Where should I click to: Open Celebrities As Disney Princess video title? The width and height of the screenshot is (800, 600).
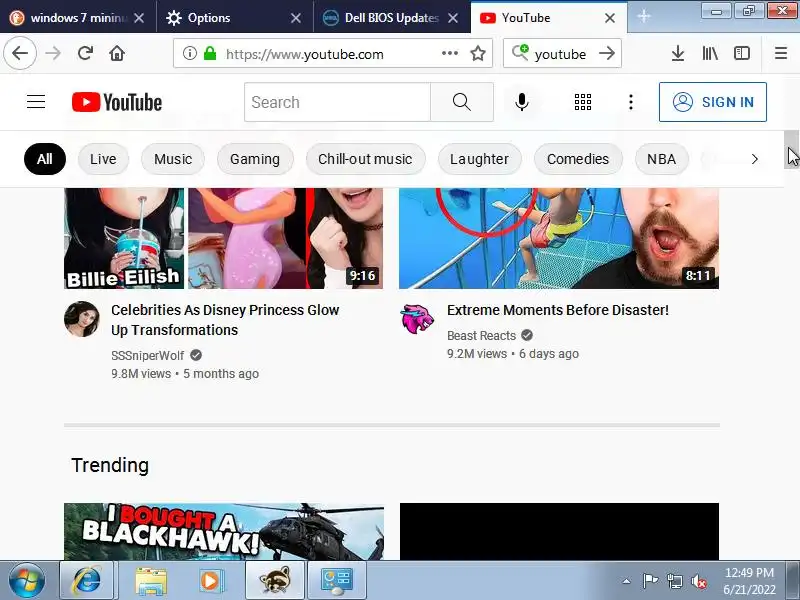(225, 320)
